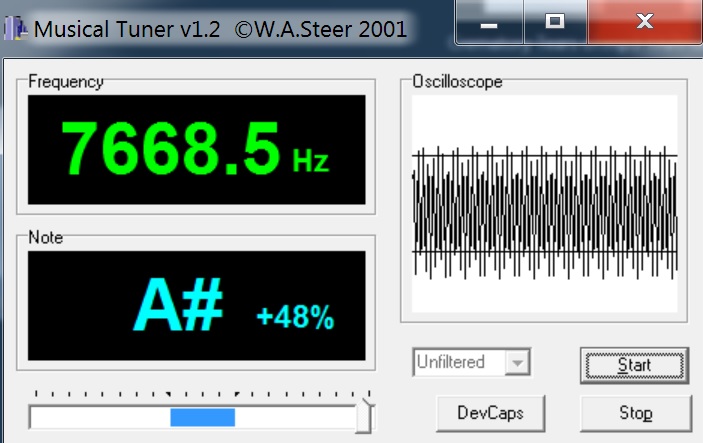Maximize the Musical Tuner window
This screenshot has height=443, width=703.
(x=555, y=22)
